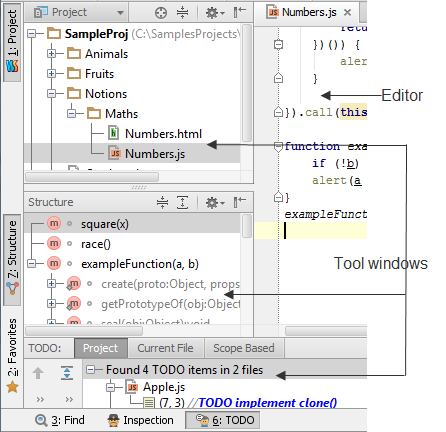Select Numbers.html file in tree
446x432 pixels.
(163, 134)
